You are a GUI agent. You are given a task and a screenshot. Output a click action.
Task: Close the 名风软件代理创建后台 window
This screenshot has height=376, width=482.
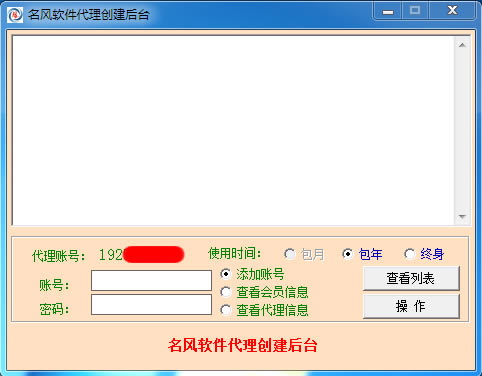pyautogui.click(x=452, y=11)
